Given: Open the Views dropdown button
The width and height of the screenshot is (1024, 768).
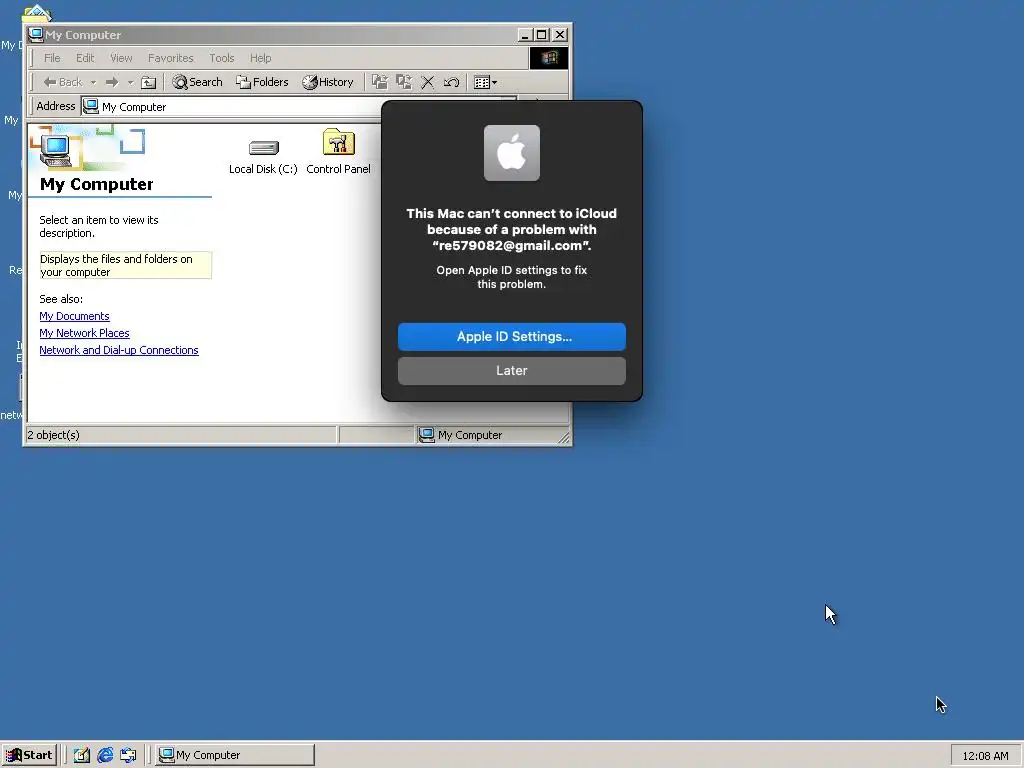Looking at the screenshot, I should (x=485, y=82).
